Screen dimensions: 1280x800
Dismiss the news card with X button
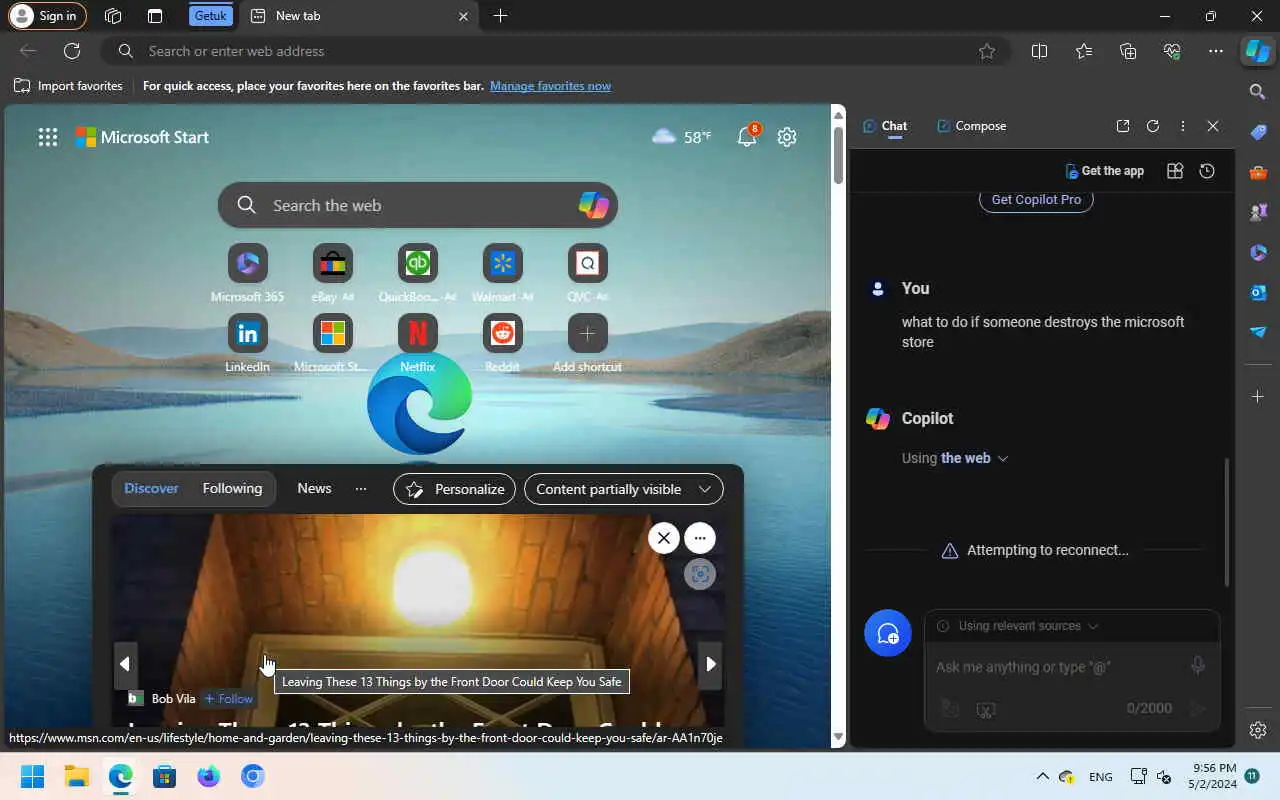664,538
